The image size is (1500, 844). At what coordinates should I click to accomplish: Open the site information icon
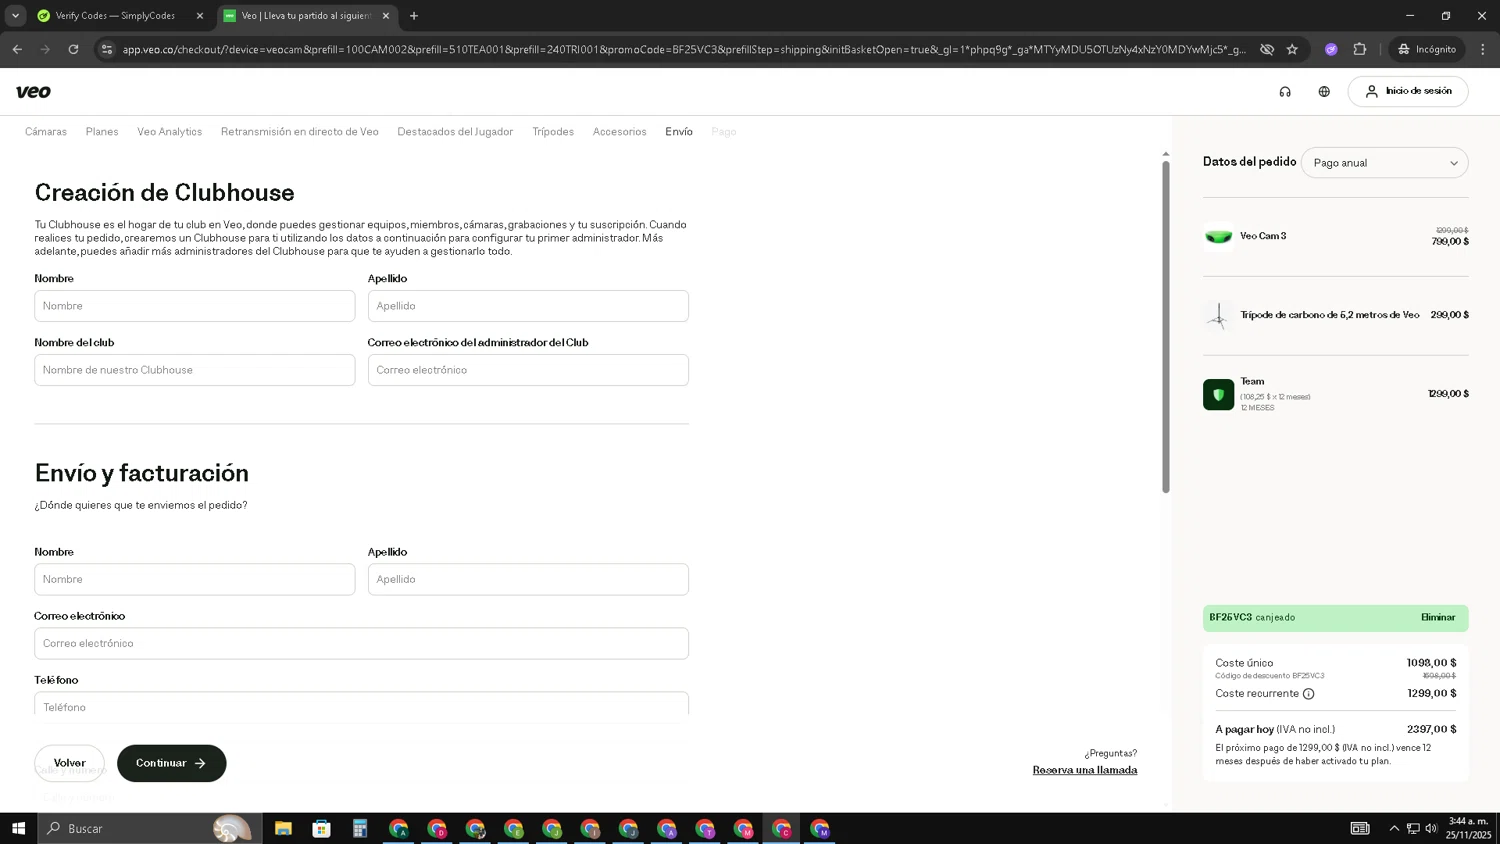click(x=106, y=49)
